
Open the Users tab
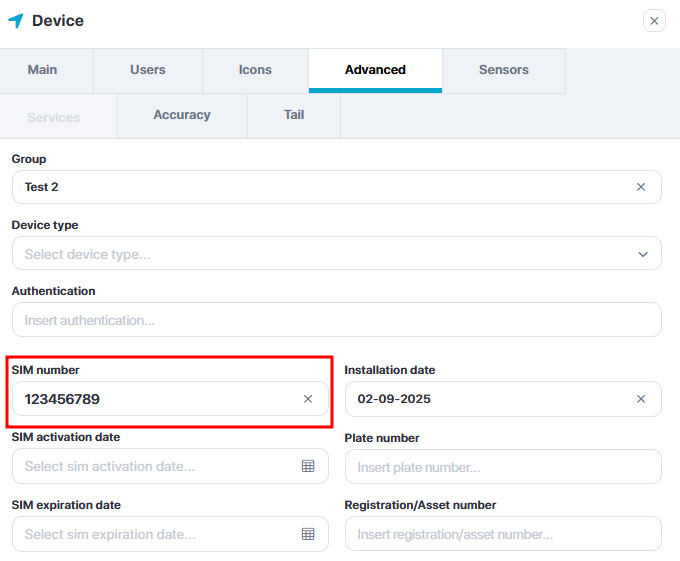148,70
